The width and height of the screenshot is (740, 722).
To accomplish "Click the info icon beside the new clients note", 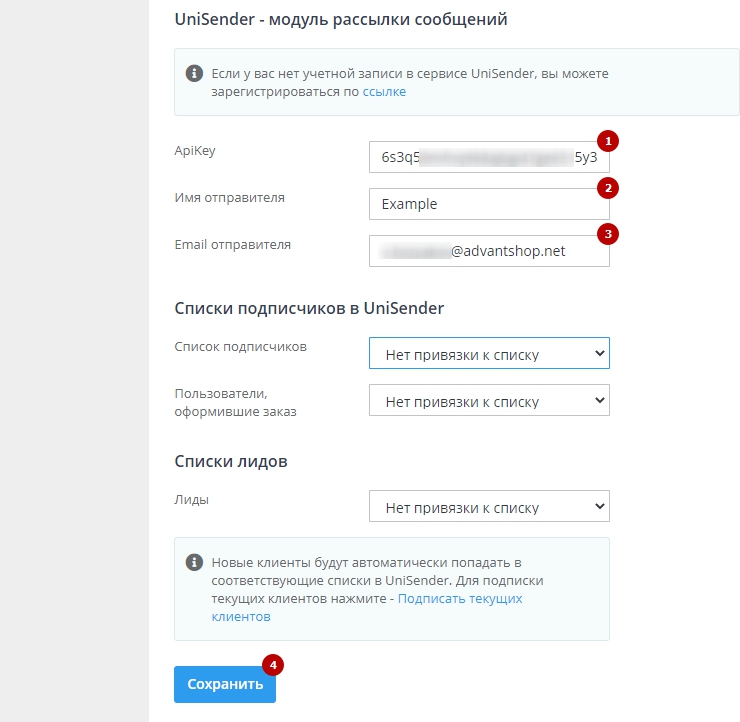I will (194, 563).
